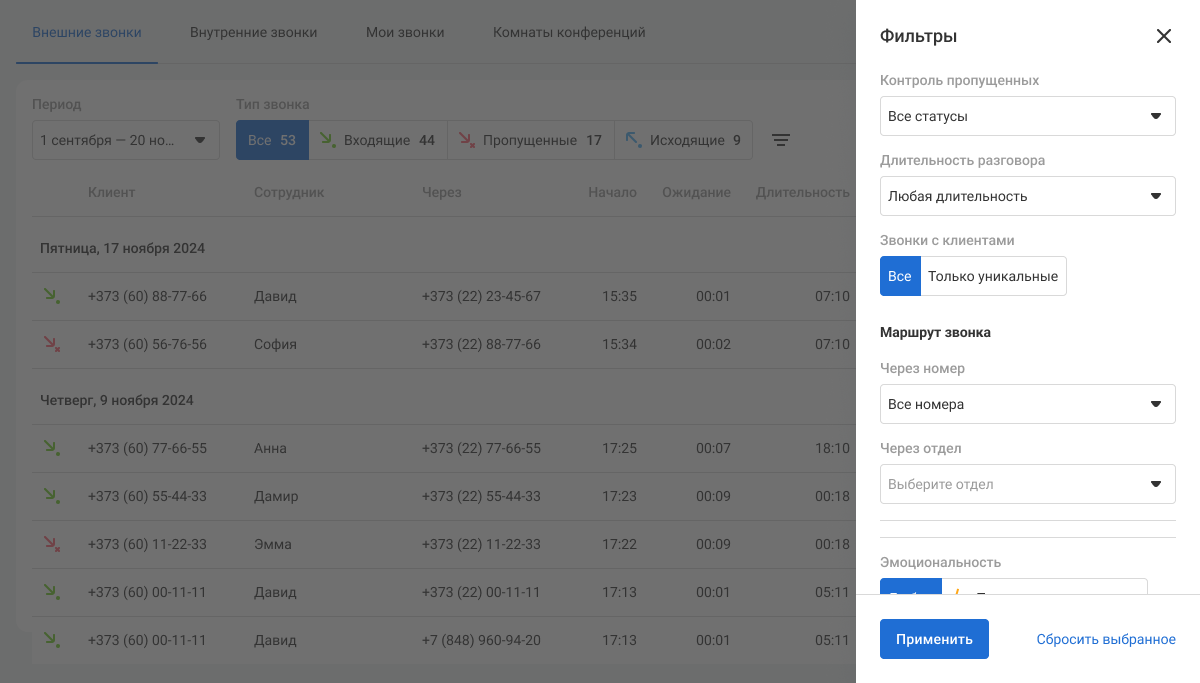The height and width of the screenshot is (683, 1200).
Task: Open the Через номер dropdown
Action: click(x=1027, y=404)
